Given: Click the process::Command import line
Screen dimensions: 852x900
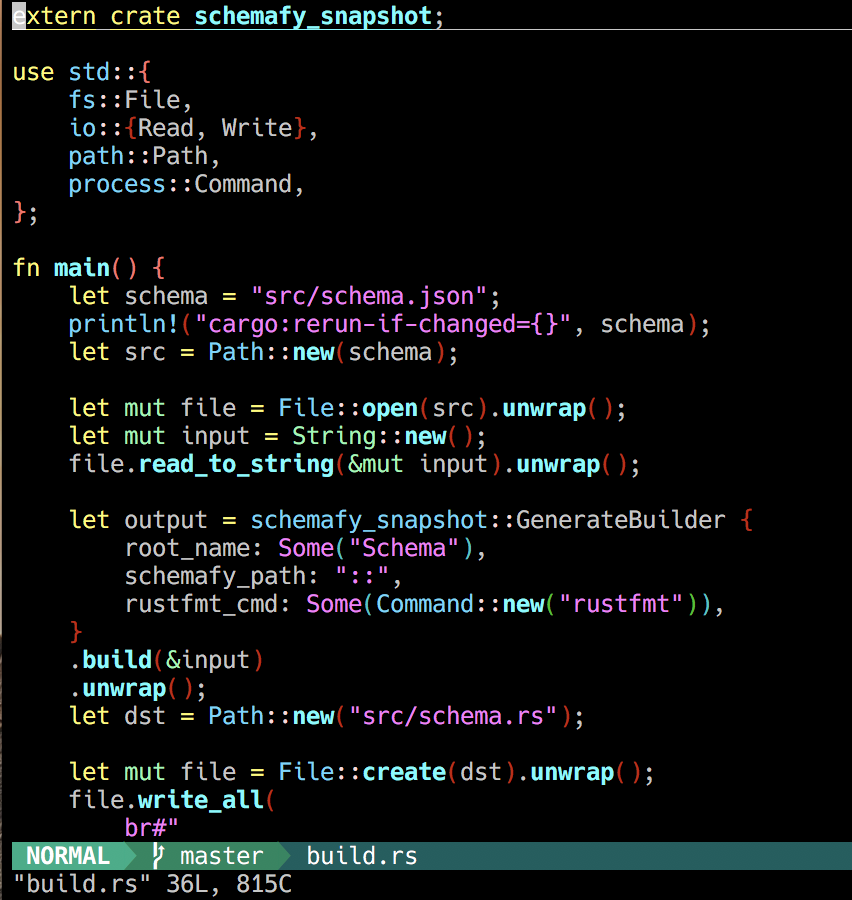Looking at the screenshot, I should 186,184.
